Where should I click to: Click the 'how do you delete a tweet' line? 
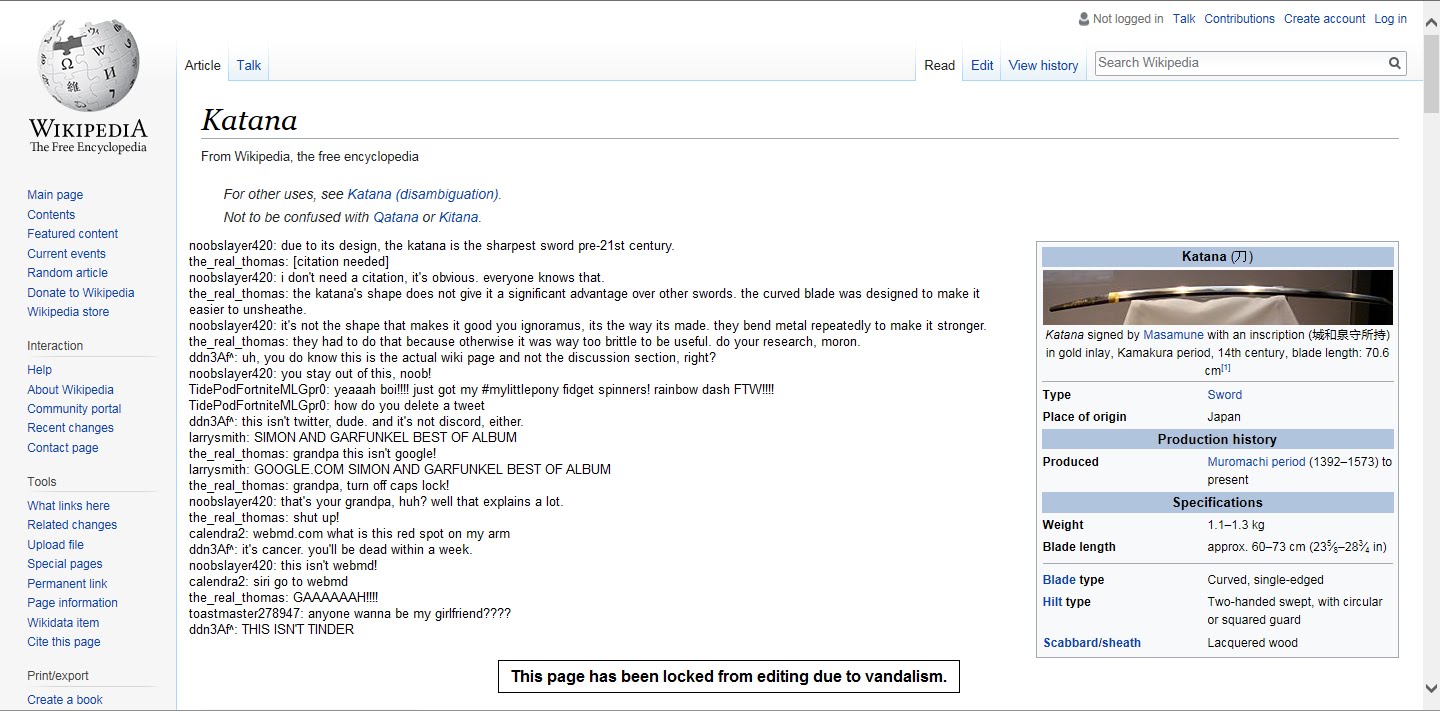(x=337, y=406)
